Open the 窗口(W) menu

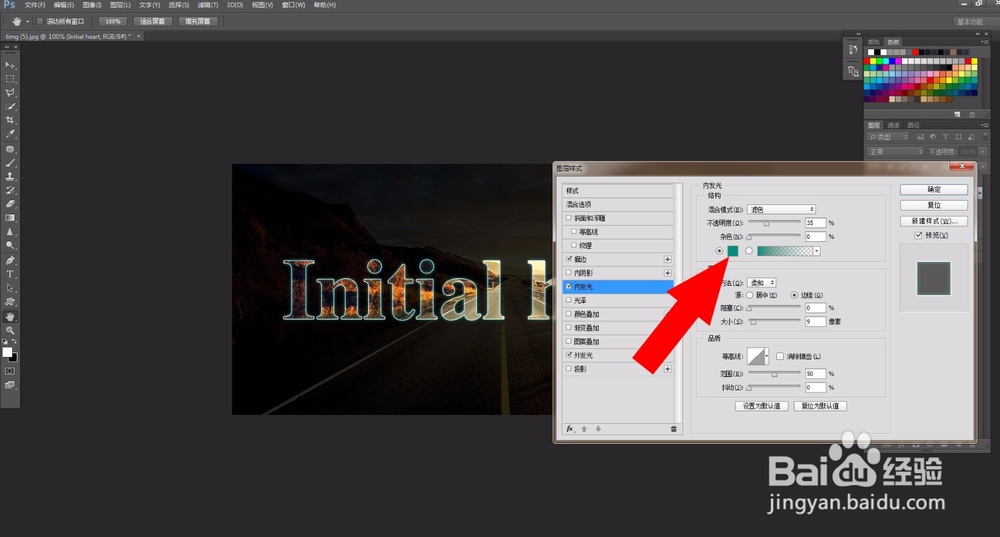point(293,5)
